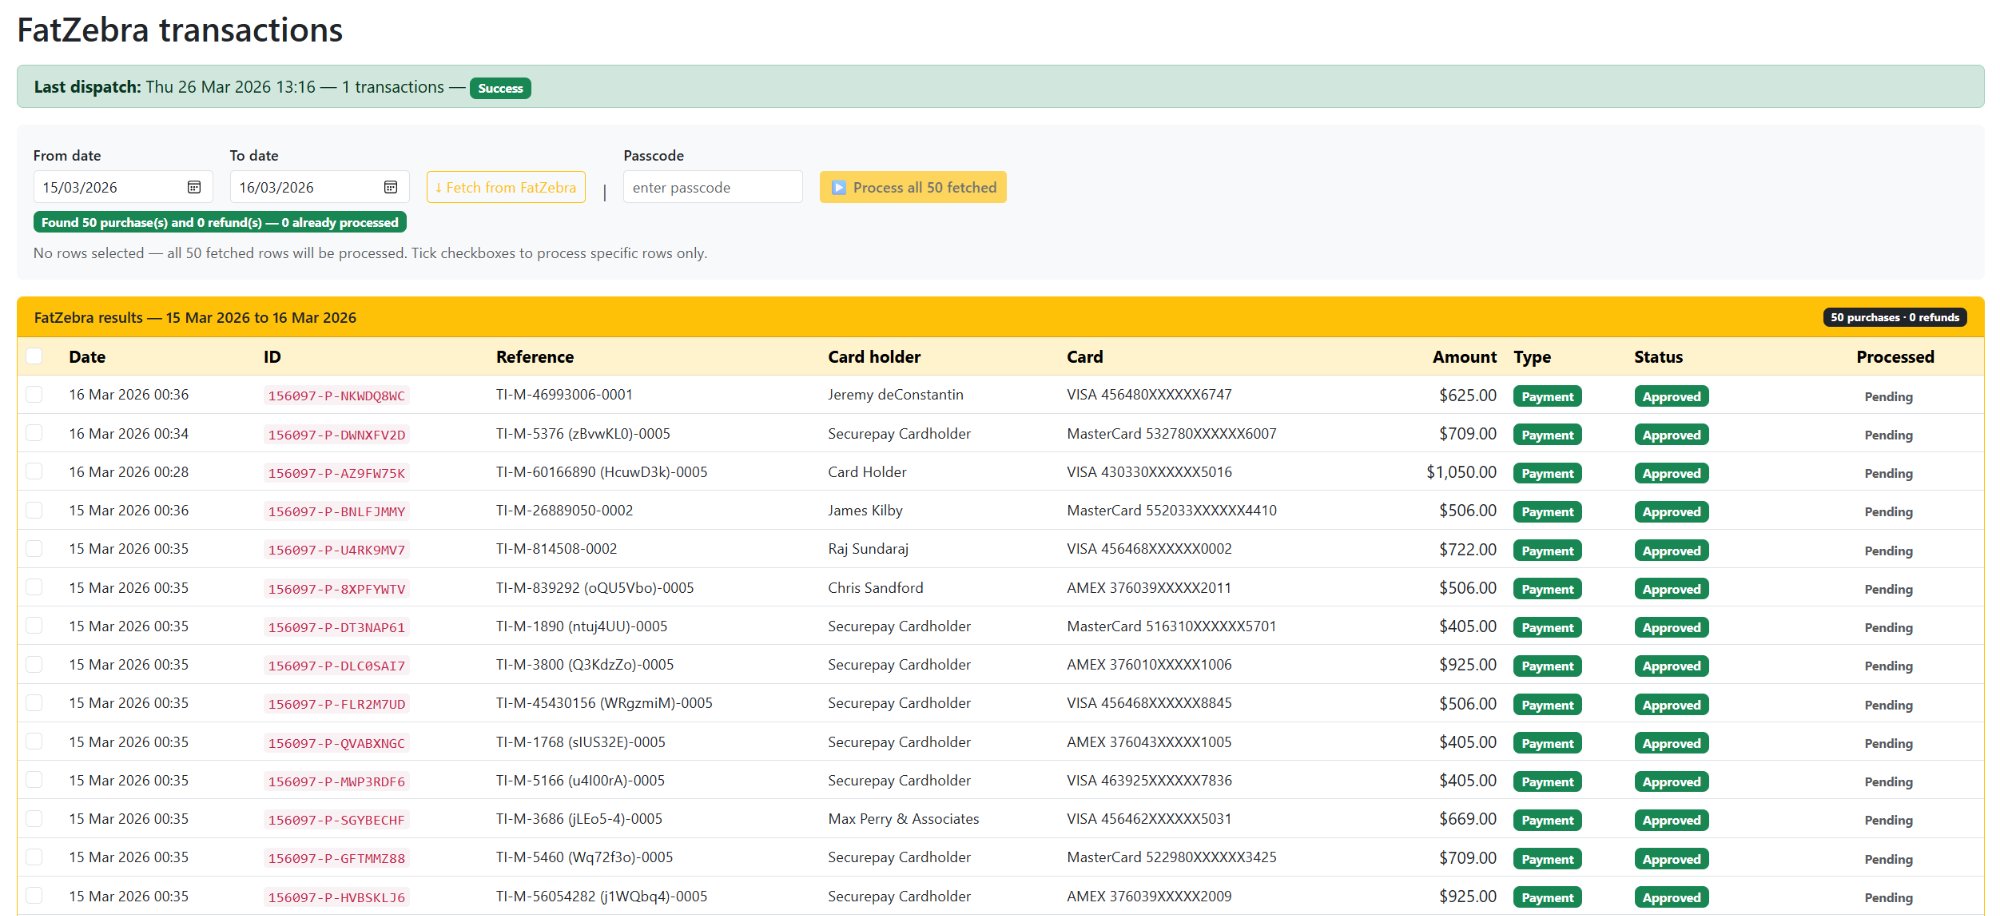2000x916 pixels.
Task: Click the Amount column header
Action: pos(1464,357)
